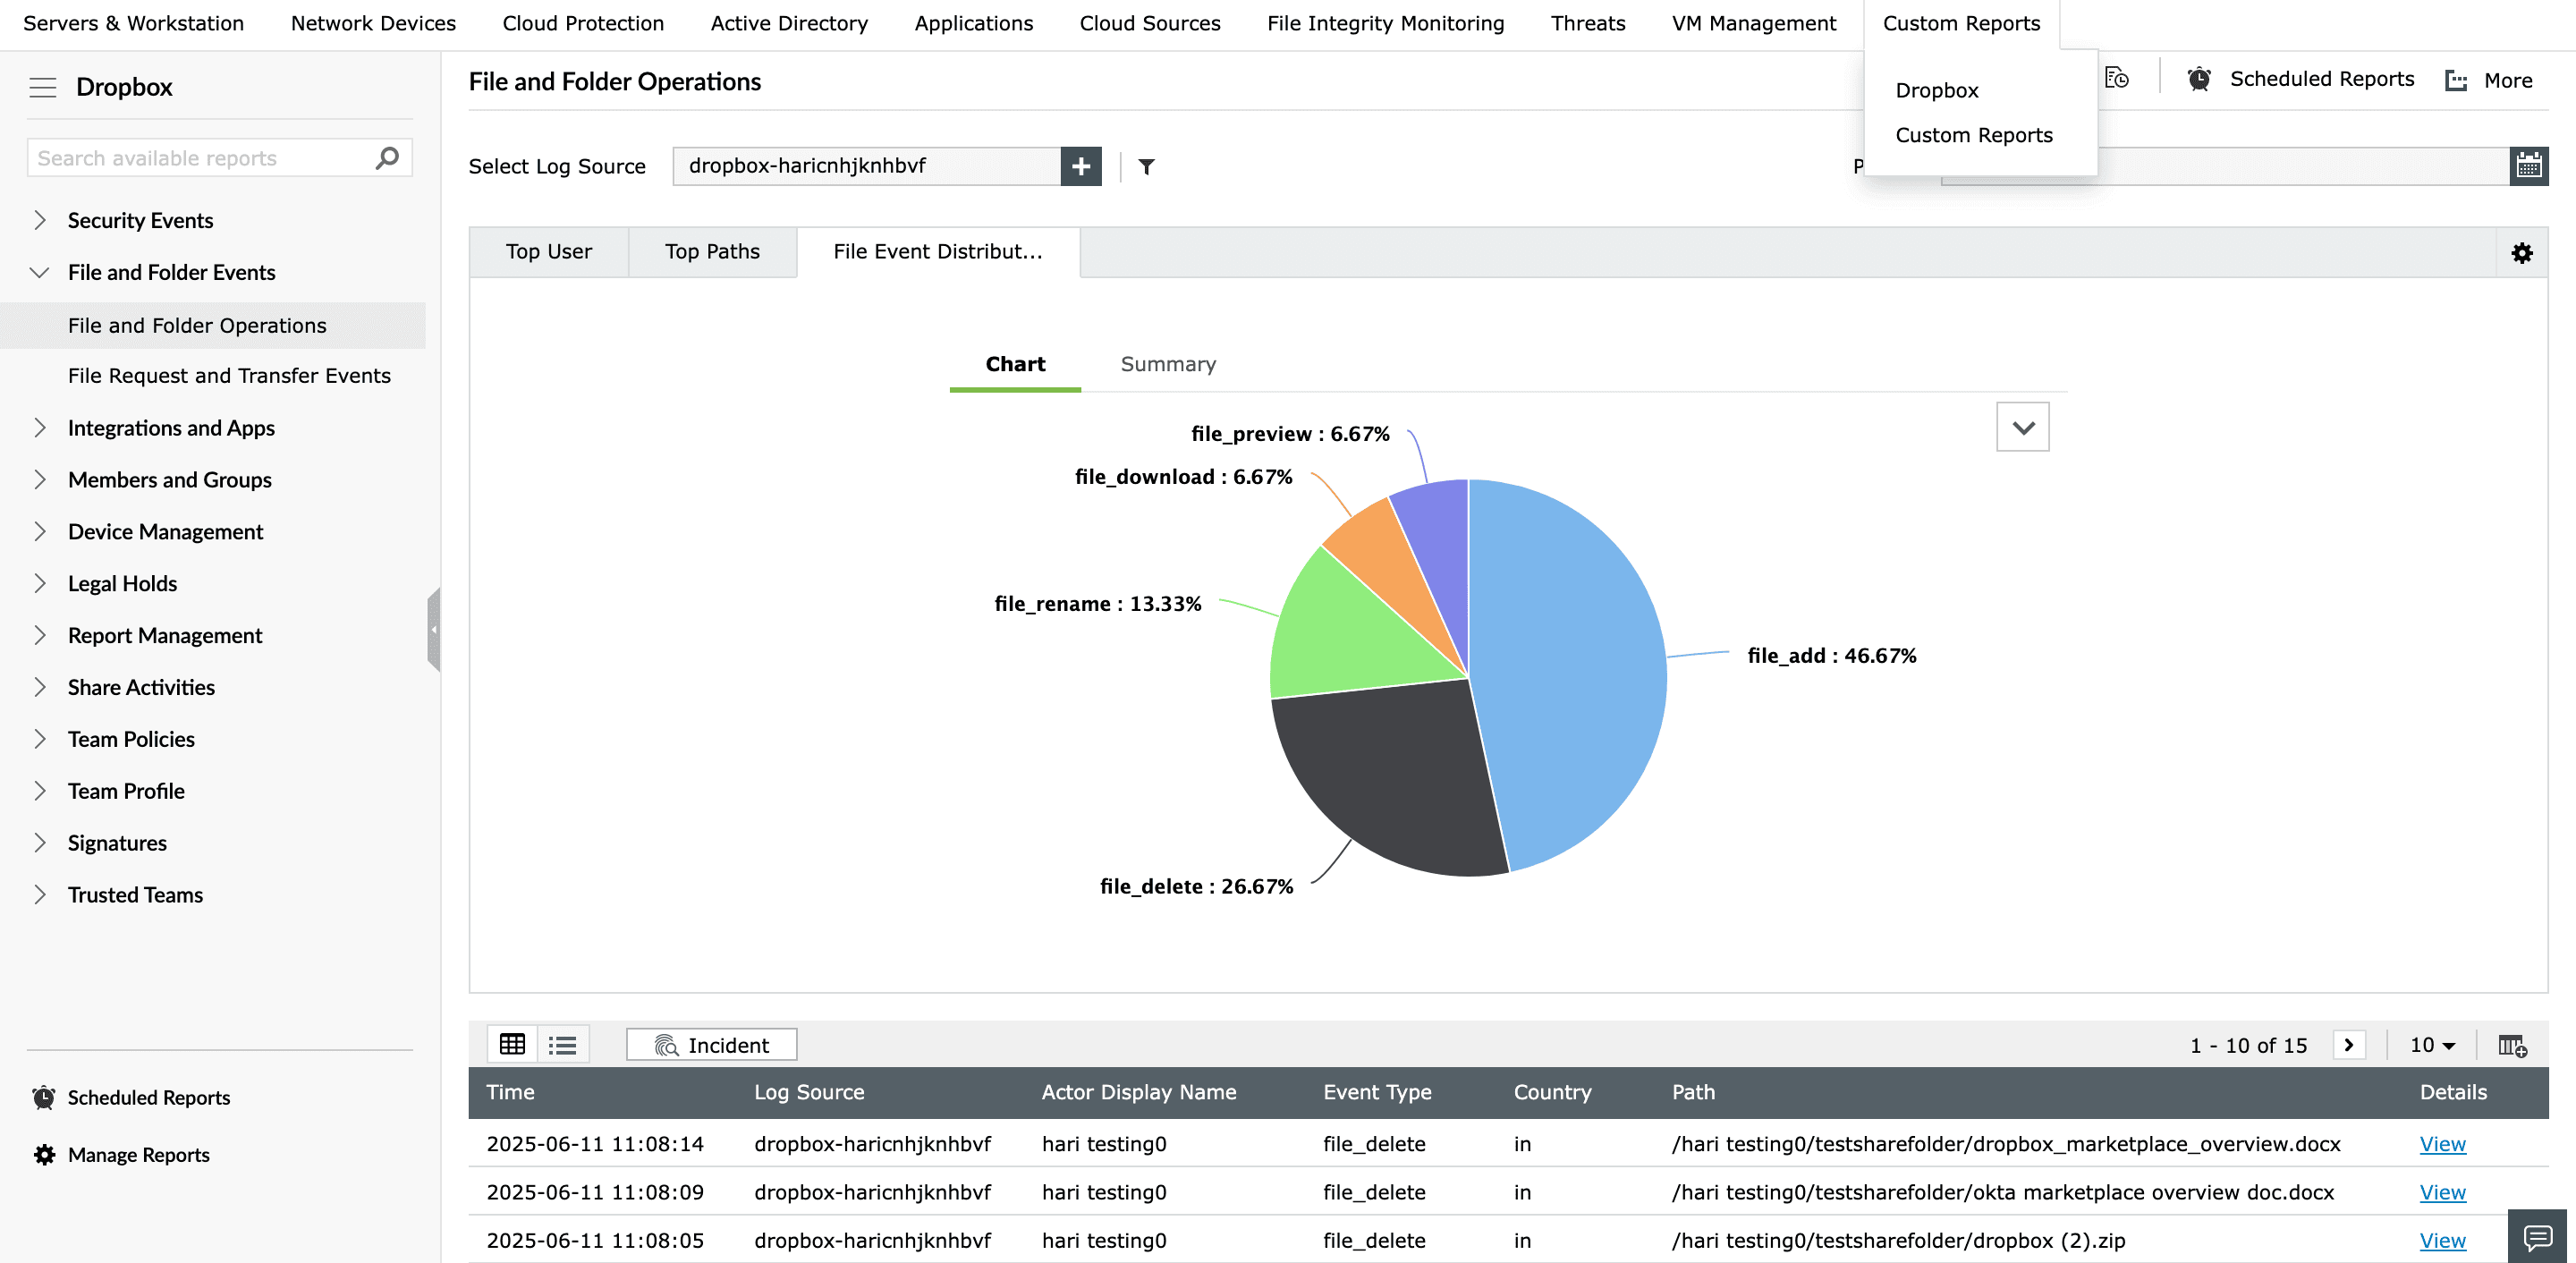Click the report schedule history icon
The image size is (2576, 1263).
tap(2116, 78)
